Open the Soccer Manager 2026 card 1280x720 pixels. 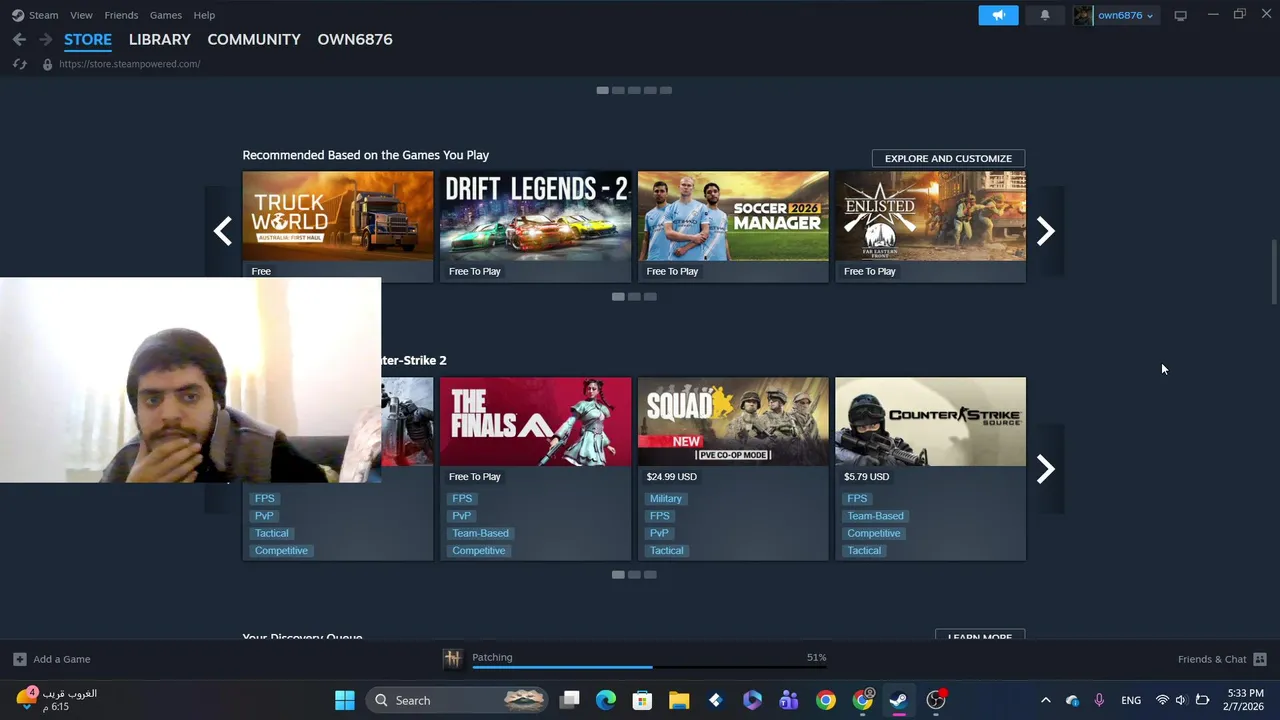733,226
